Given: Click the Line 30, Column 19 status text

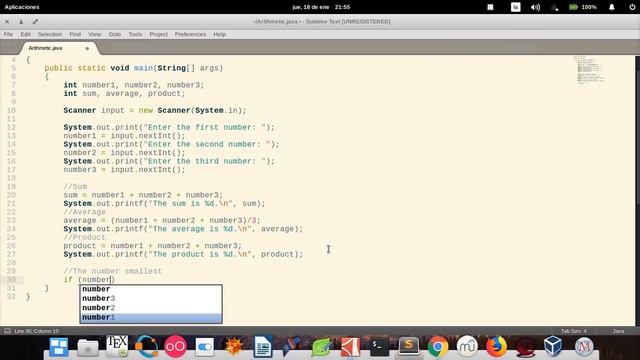Looking at the screenshot, I should pos(36,331).
